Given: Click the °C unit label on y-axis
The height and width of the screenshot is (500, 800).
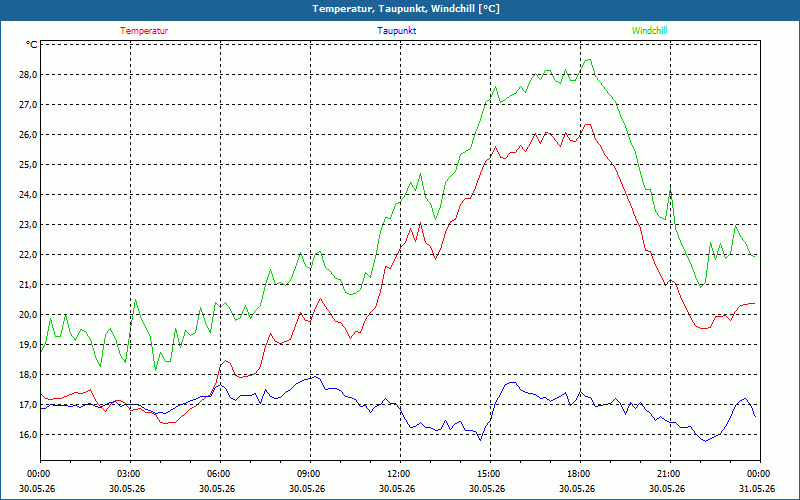Looking at the screenshot, I should click(x=32, y=45).
